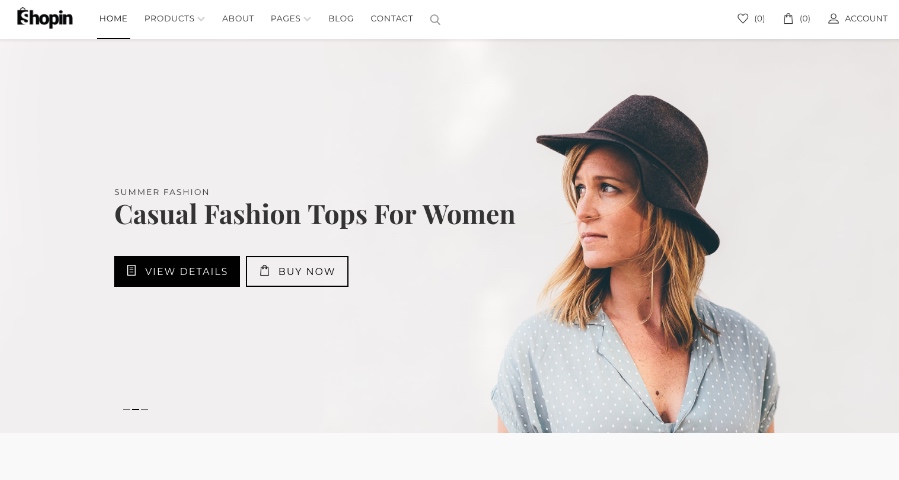Jump to the third slide indicator dash
Screen dimensions: 899x480
coord(144,410)
